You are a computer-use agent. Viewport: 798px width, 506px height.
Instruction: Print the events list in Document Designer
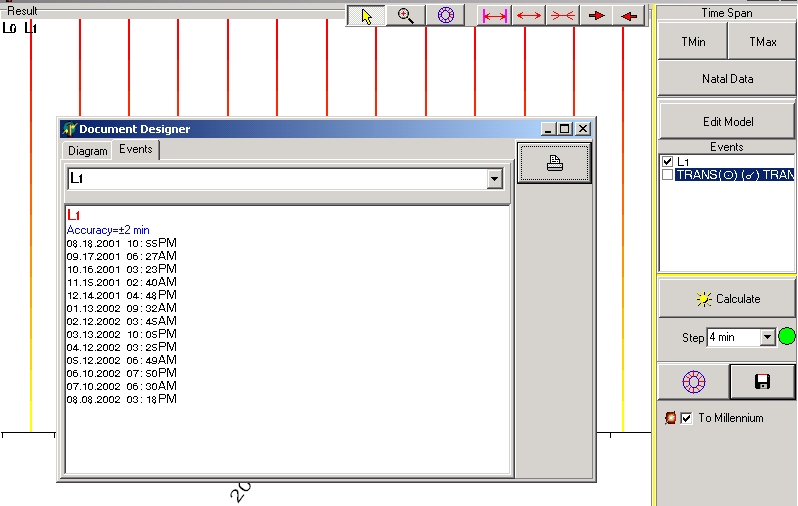click(554, 164)
